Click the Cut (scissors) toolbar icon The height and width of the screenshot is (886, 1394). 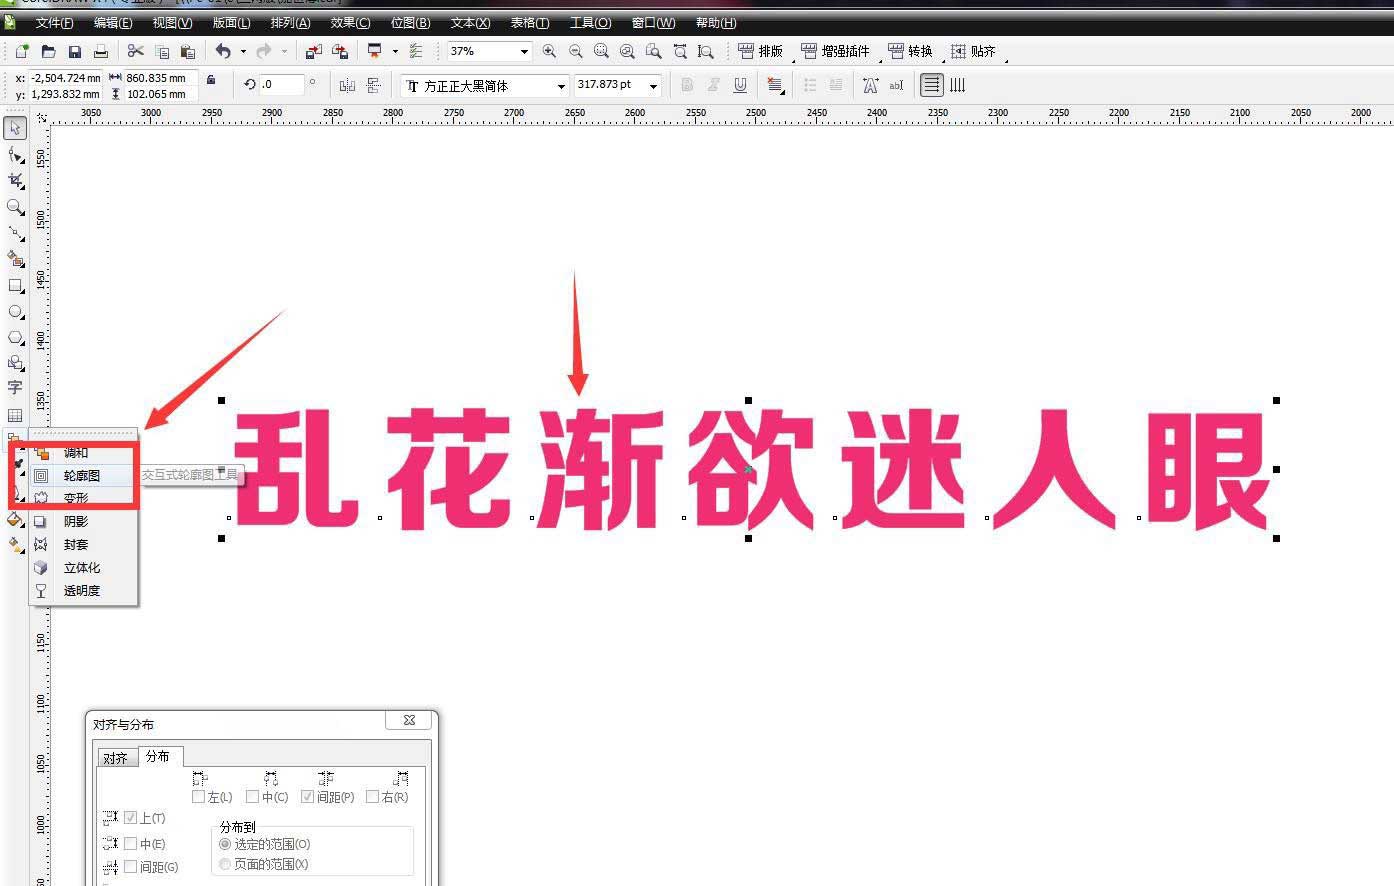(136, 51)
